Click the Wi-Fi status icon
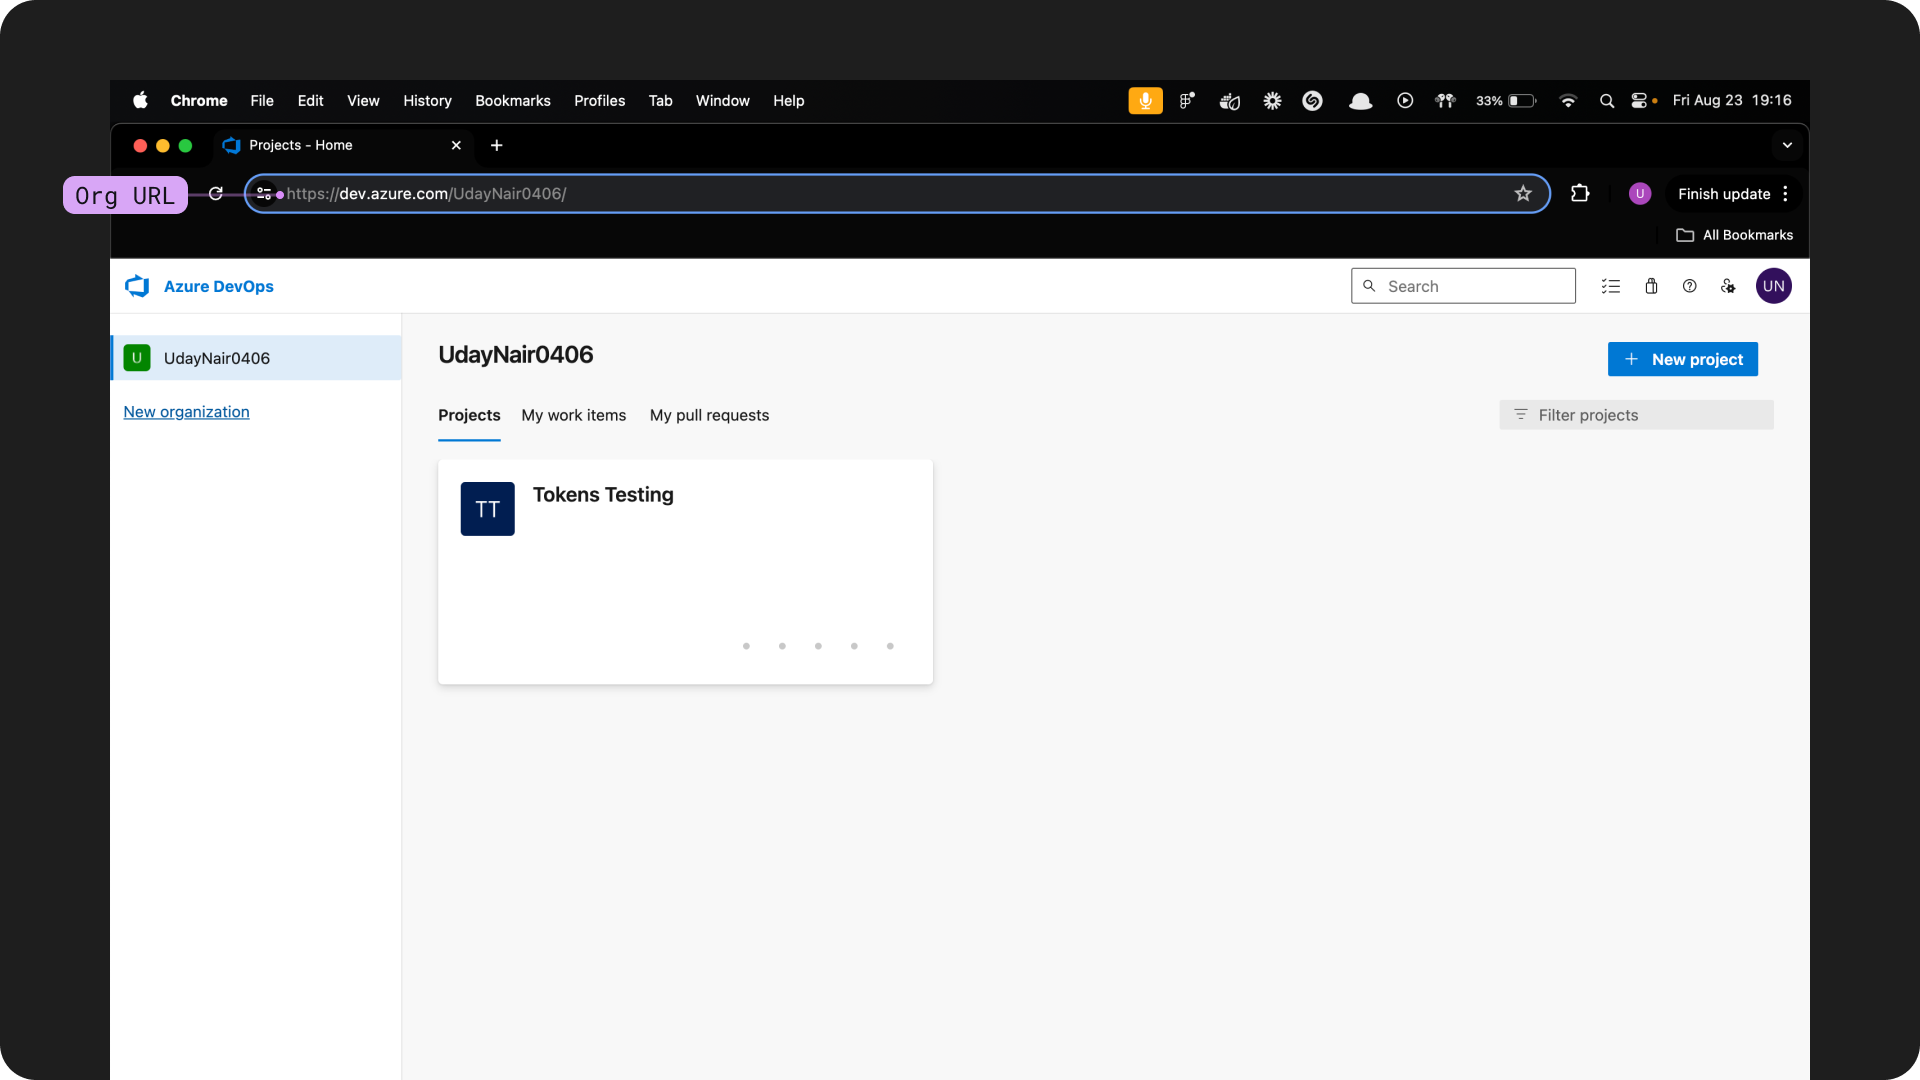 tap(1567, 100)
